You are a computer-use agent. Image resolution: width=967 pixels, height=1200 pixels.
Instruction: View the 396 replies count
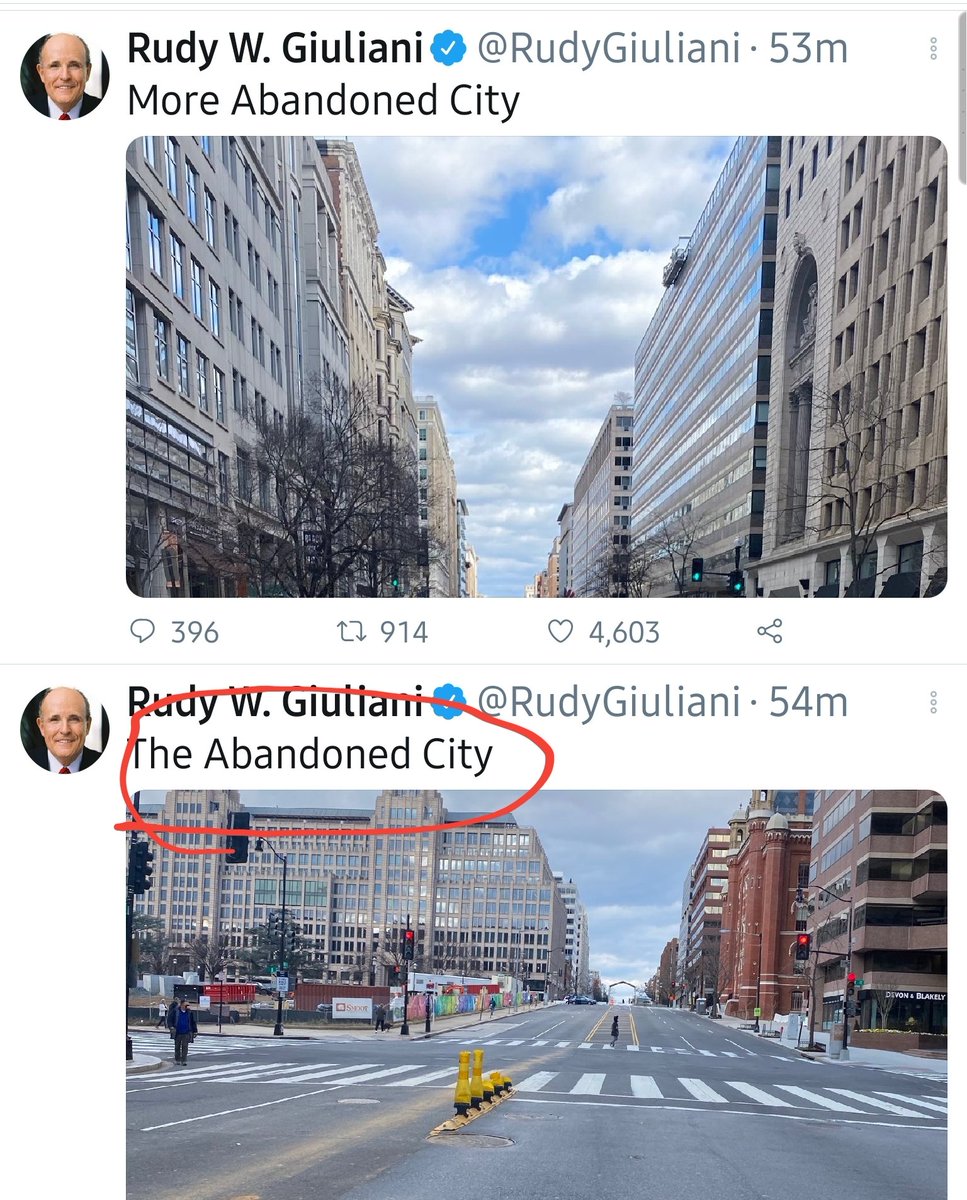click(195, 632)
